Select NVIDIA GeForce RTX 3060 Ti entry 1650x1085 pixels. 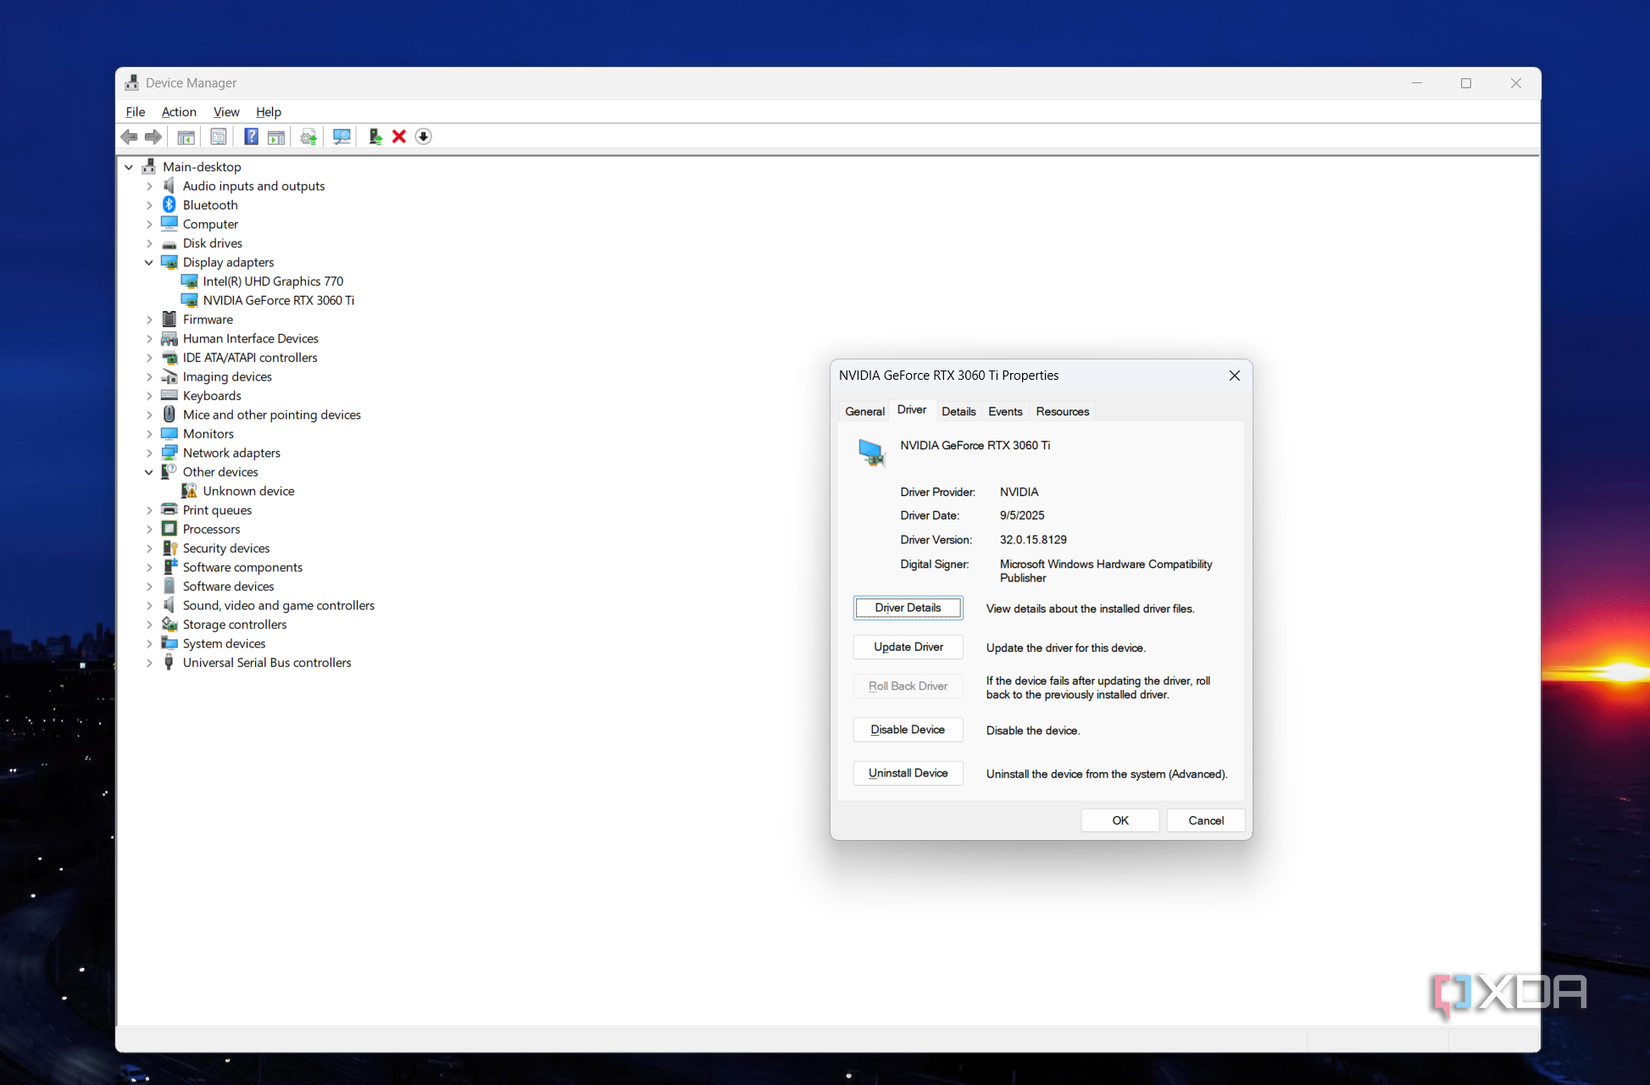point(278,301)
